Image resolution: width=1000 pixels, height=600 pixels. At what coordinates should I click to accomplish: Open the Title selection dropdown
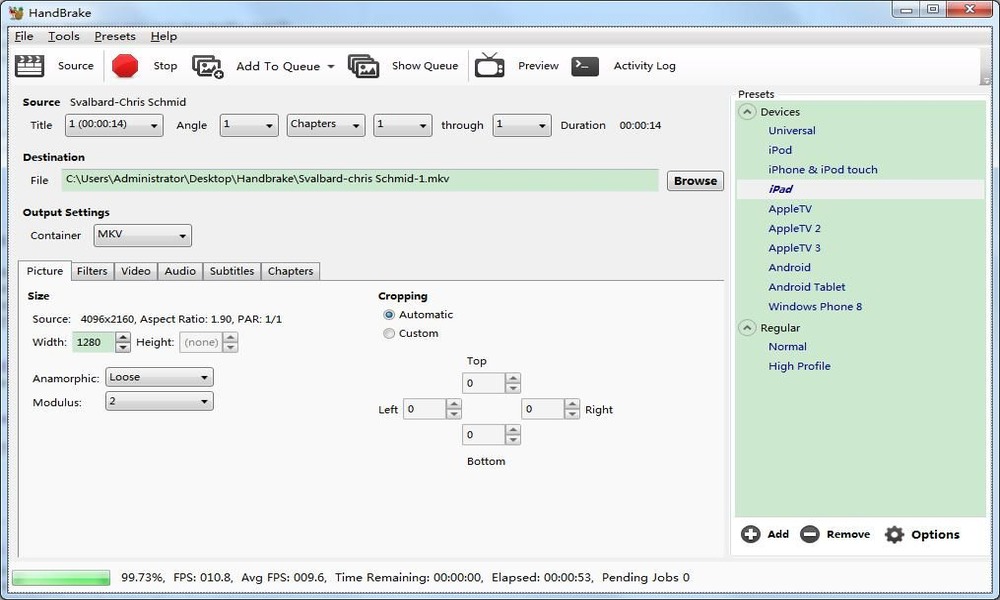pyautogui.click(x=113, y=125)
